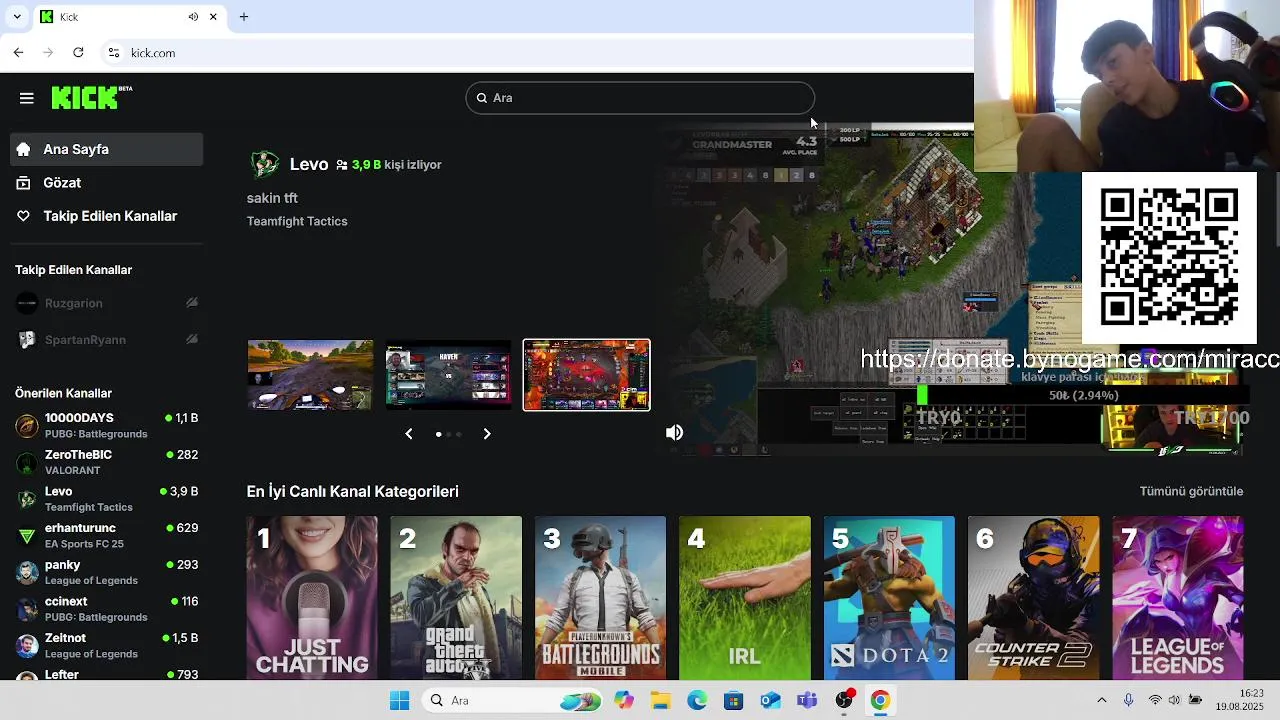Open Grand Theft Auto V category card
The height and width of the screenshot is (720, 1280).
click(456, 598)
